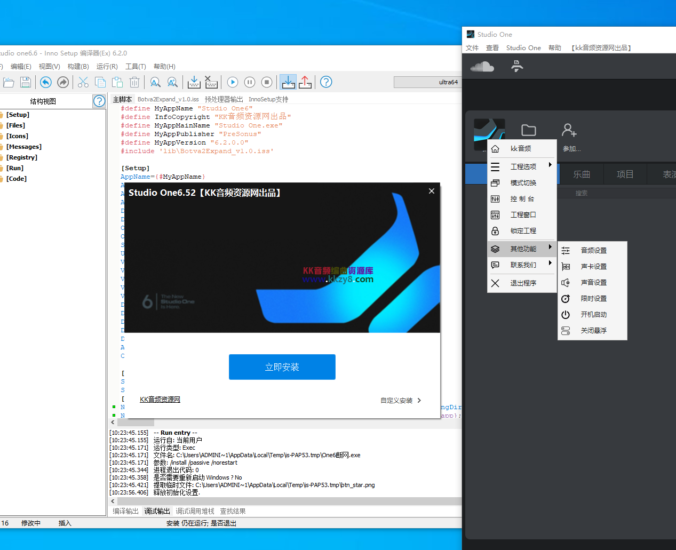Open the 帮助(H) menu in Inno Setup
Viewport: 676px width, 550px height.
(x=164, y=66)
